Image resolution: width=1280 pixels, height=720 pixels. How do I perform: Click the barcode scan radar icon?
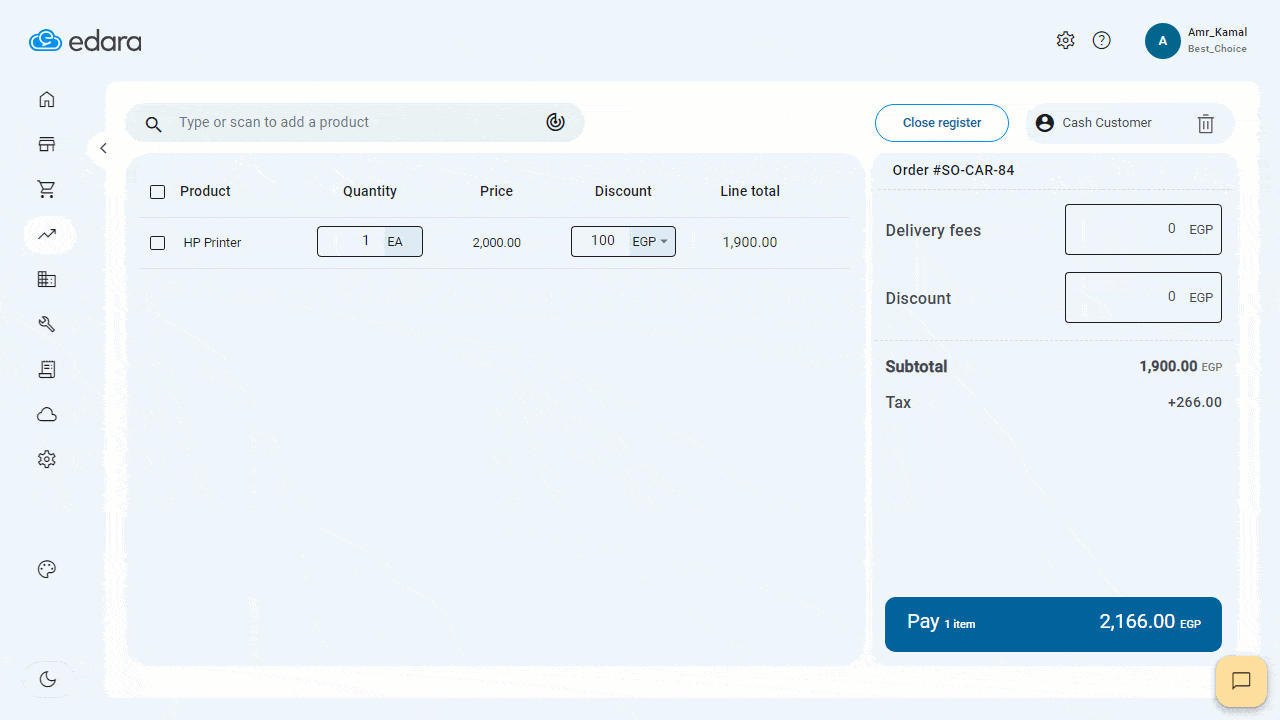pyautogui.click(x=555, y=122)
